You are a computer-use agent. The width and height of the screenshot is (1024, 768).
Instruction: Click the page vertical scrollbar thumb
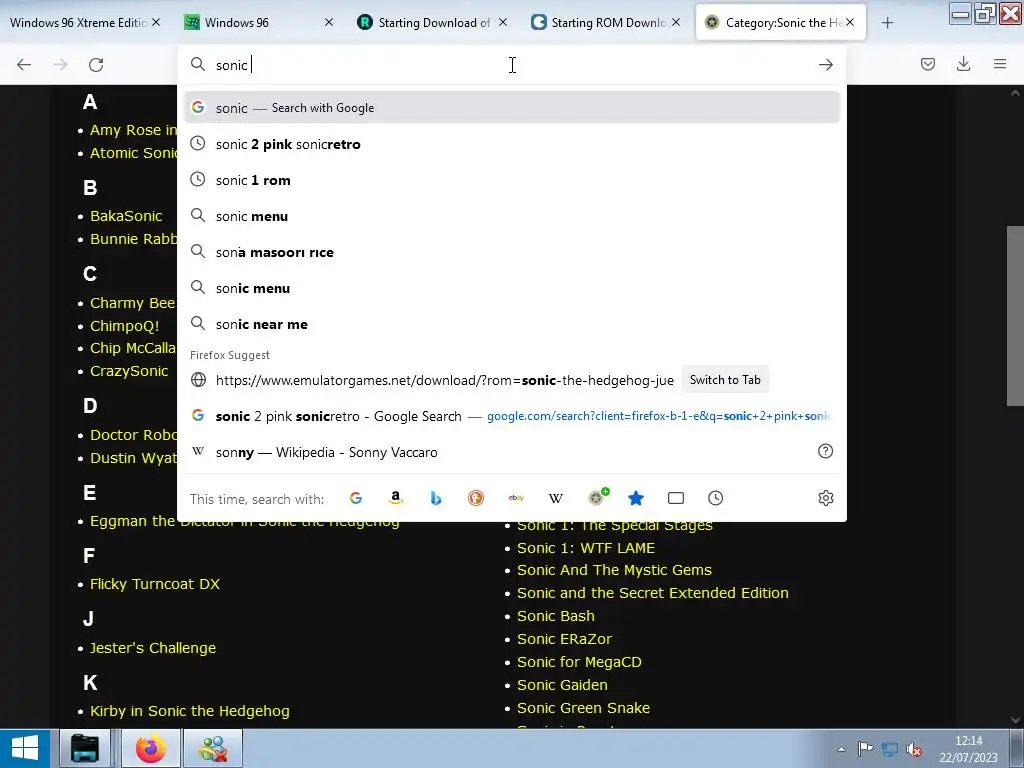point(1015,315)
